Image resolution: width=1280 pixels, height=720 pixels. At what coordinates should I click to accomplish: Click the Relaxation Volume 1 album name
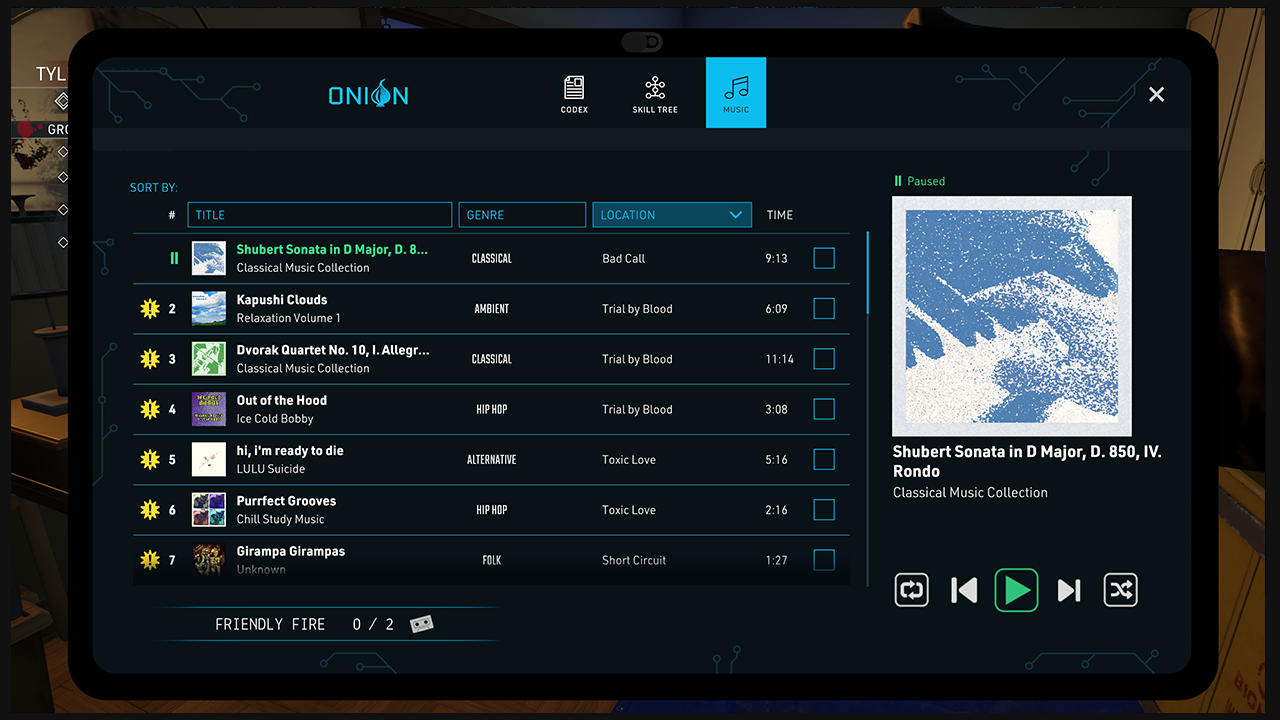point(289,318)
